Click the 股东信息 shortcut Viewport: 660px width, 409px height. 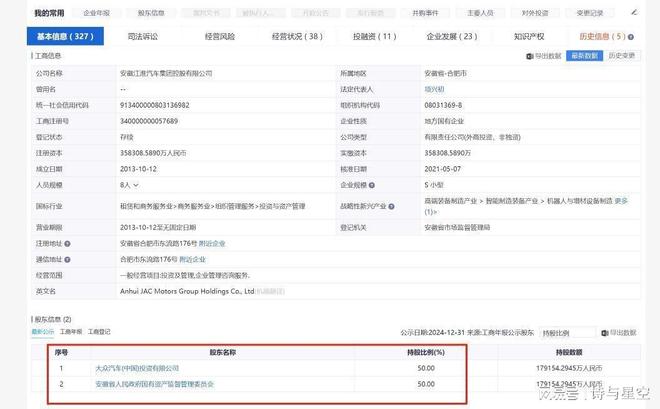pos(151,13)
